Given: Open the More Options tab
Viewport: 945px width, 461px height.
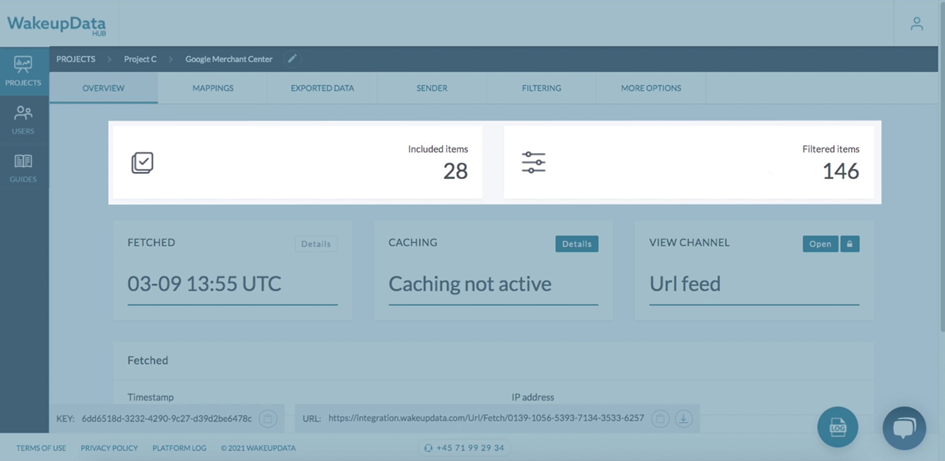Looking at the screenshot, I should (651, 88).
